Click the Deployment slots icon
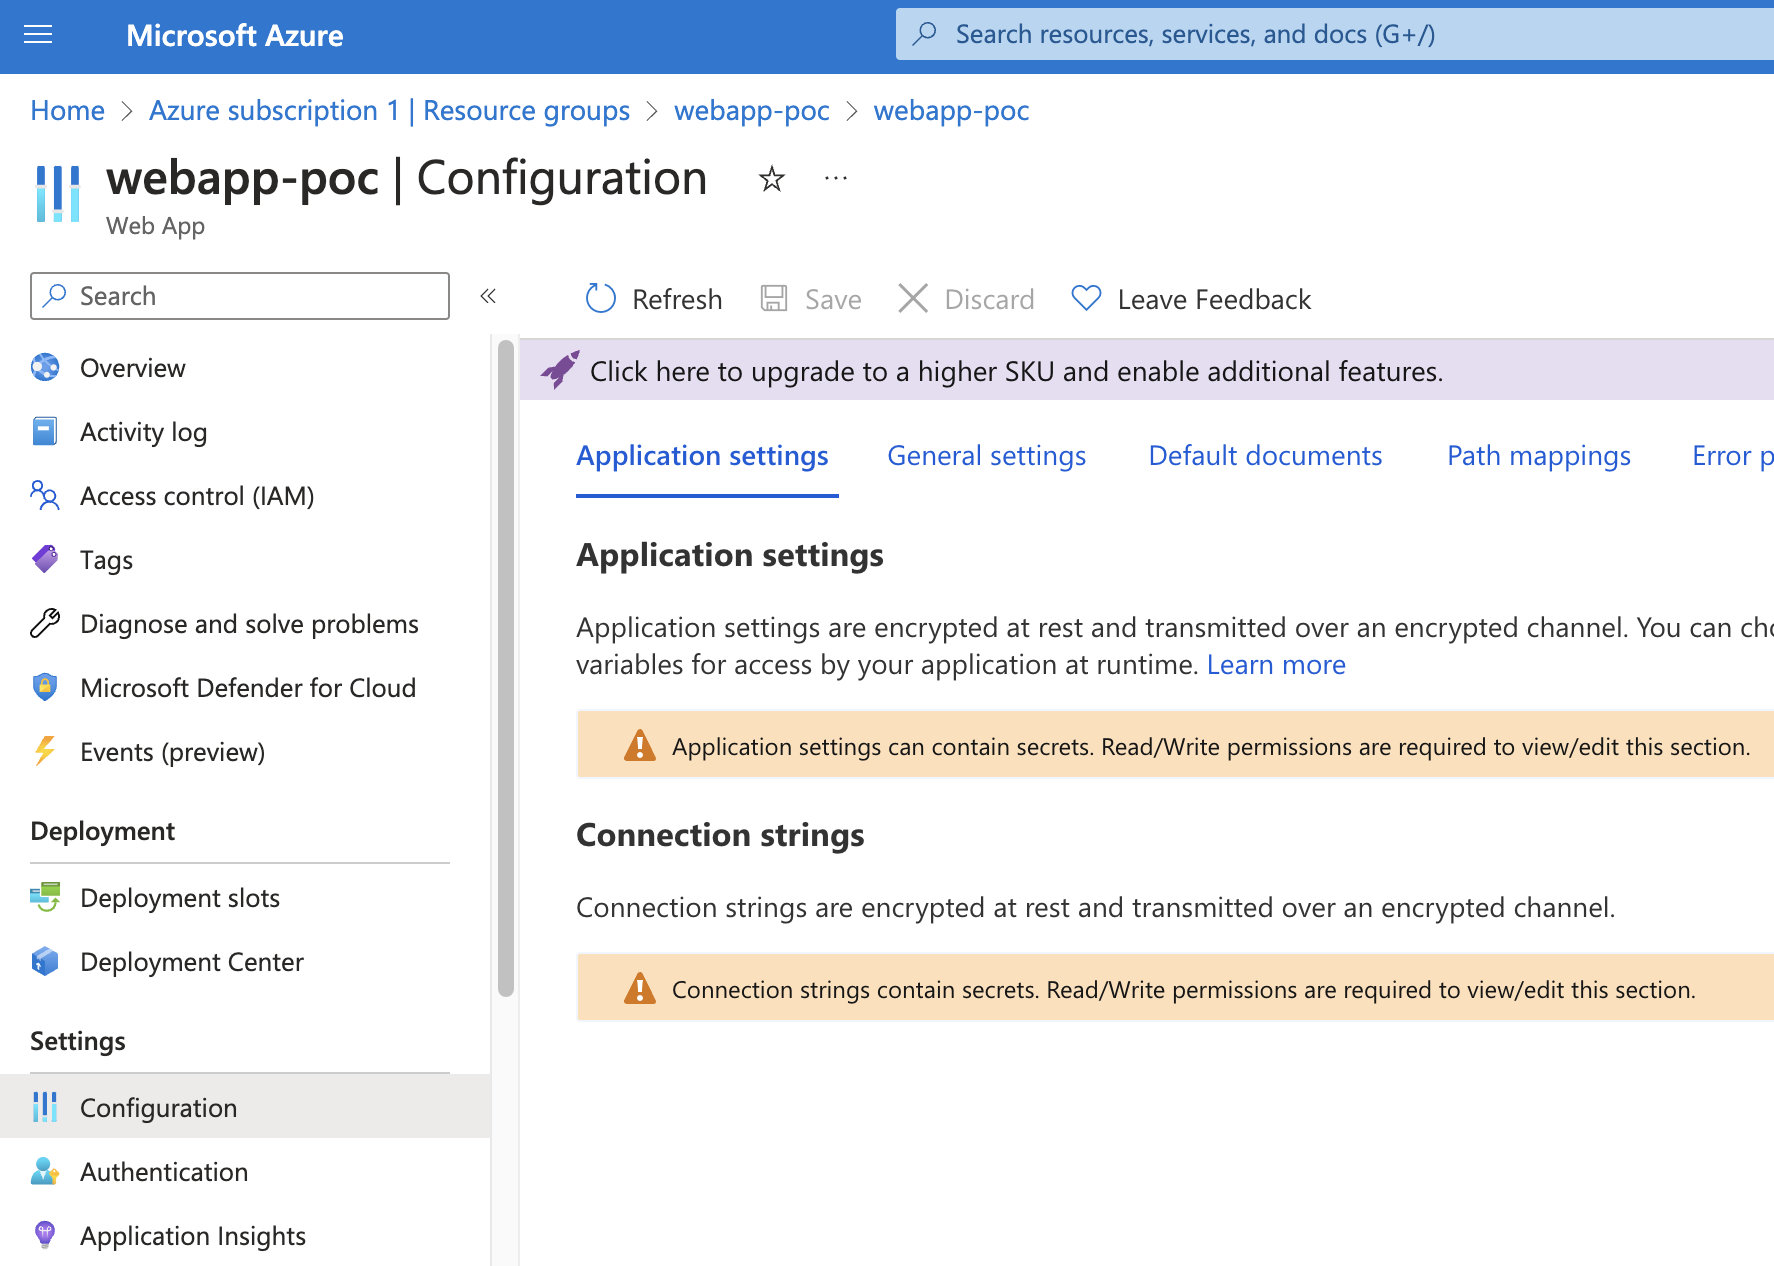1774x1266 pixels. click(45, 897)
